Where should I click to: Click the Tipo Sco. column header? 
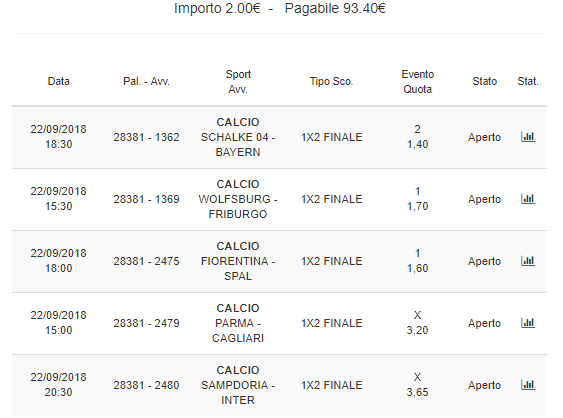[331, 82]
